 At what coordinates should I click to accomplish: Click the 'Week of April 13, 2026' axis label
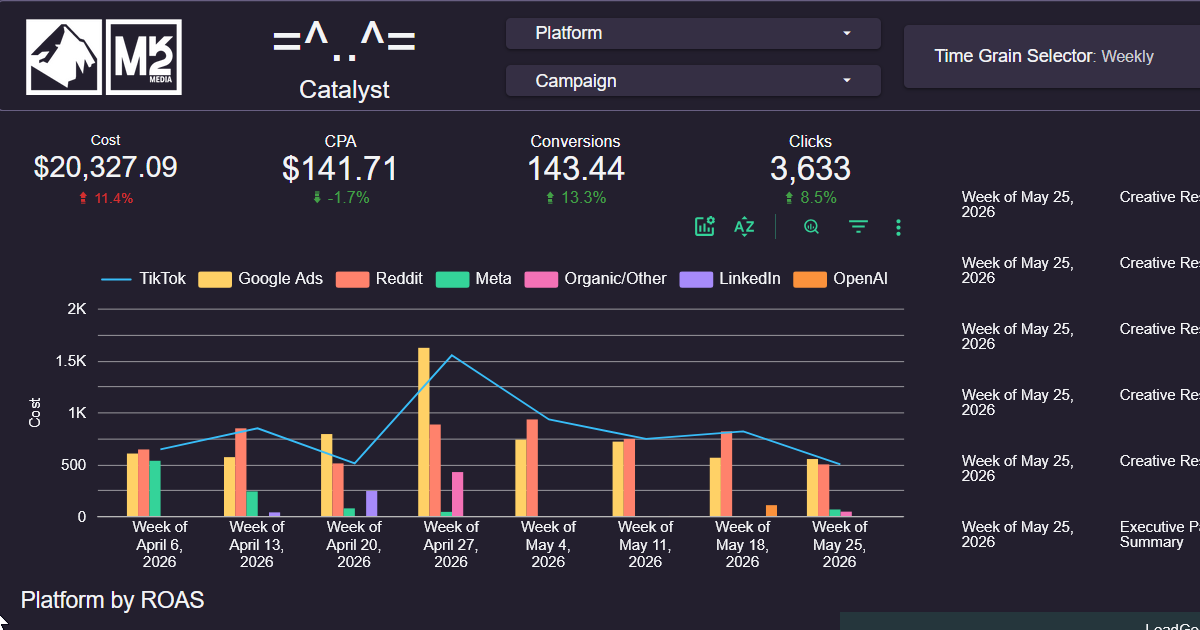click(x=257, y=544)
